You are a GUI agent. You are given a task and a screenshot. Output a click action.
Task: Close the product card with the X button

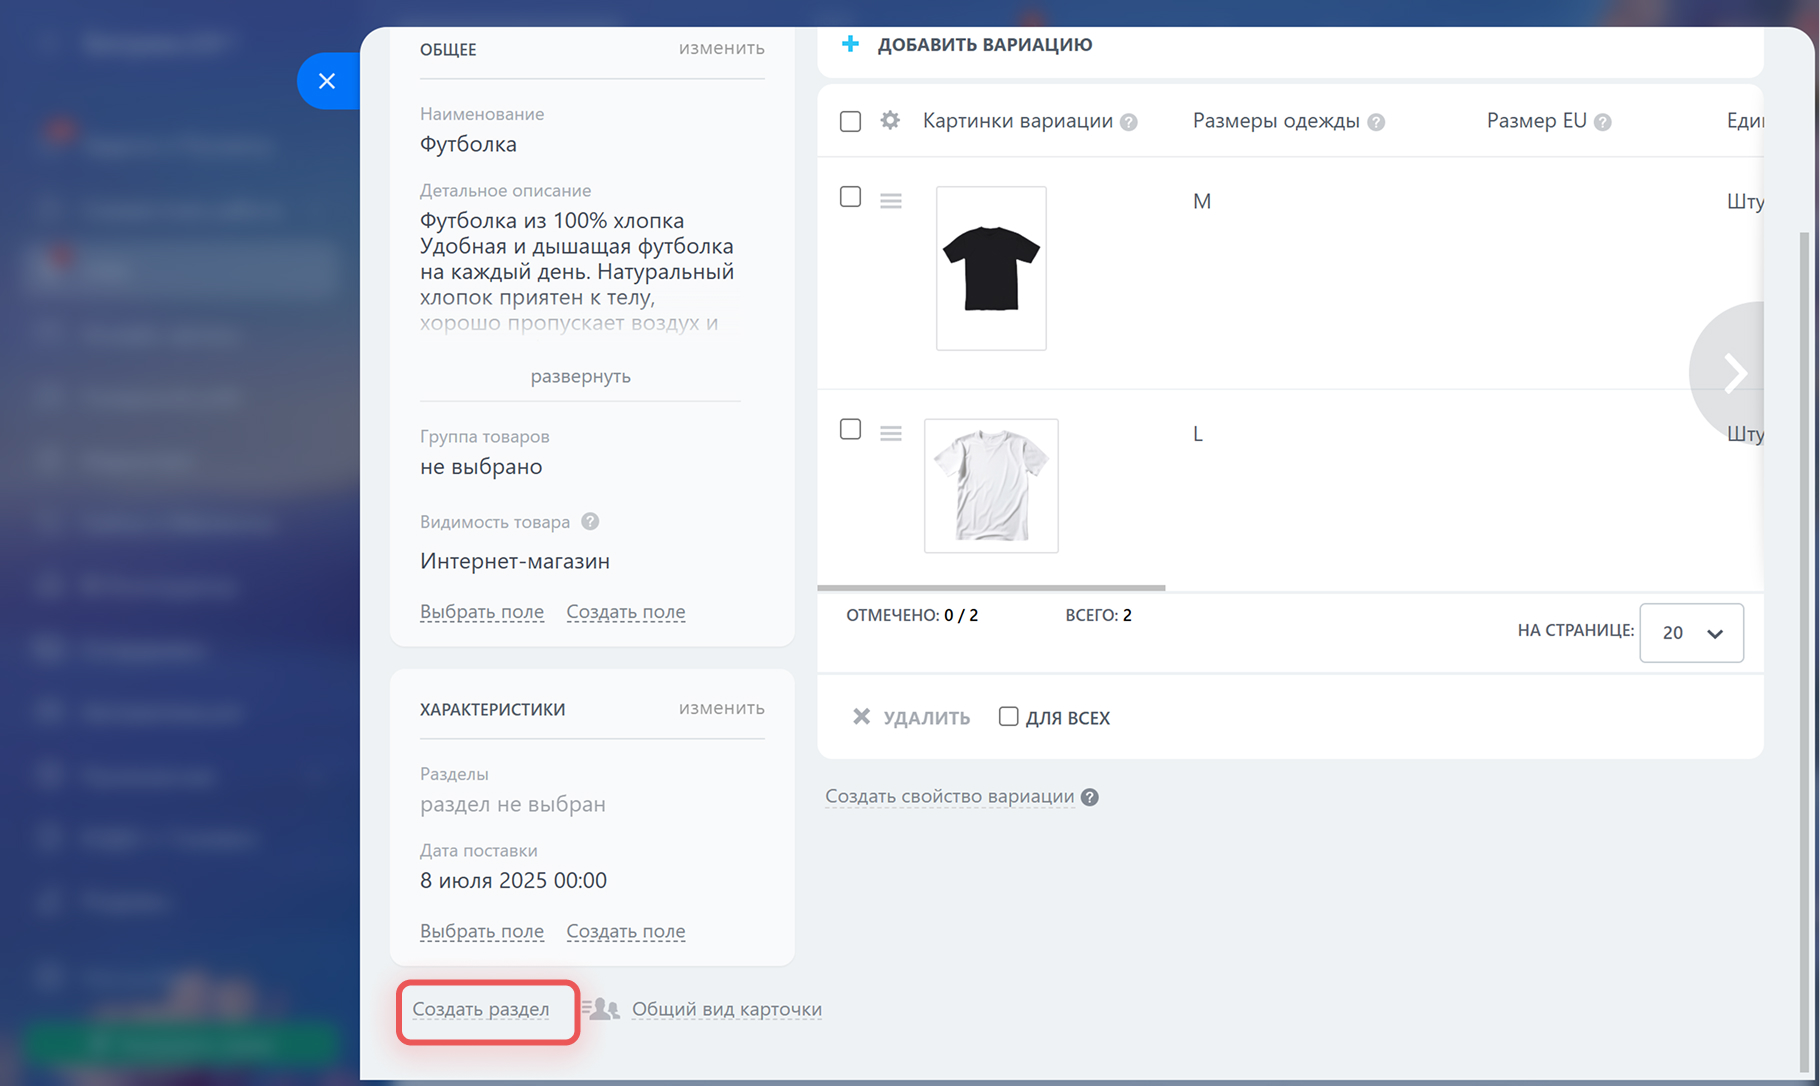(x=327, y=81)
